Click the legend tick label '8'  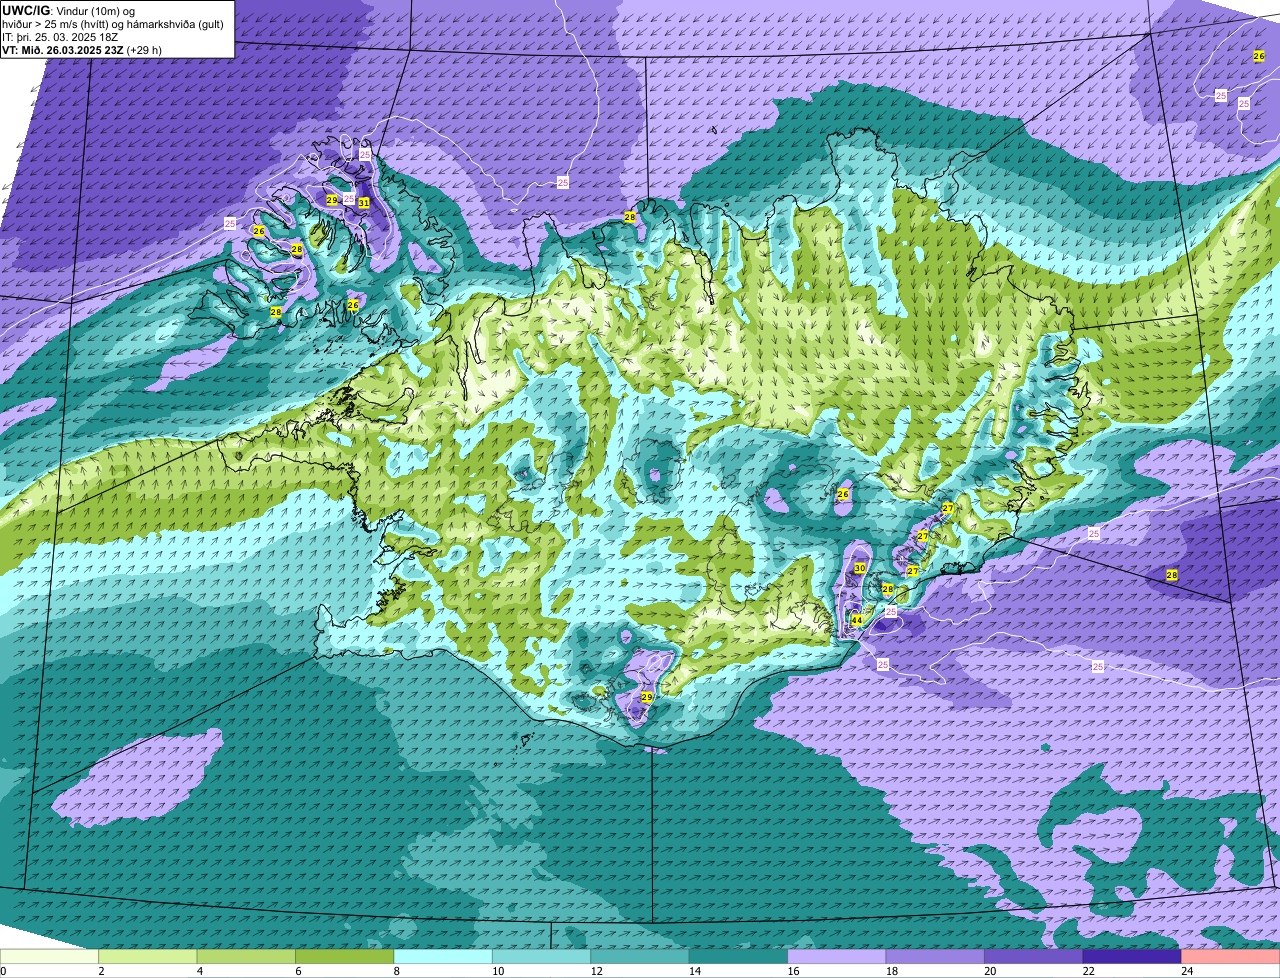coord(396,970)
